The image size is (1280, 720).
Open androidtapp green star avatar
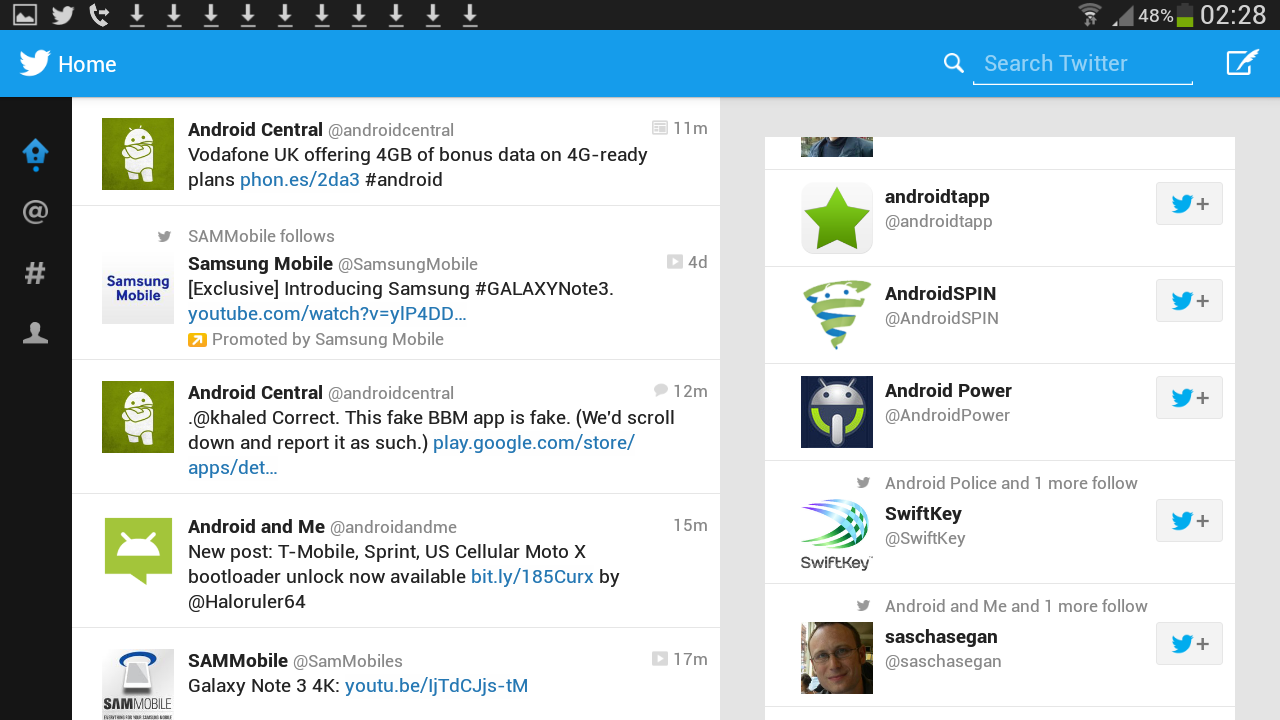[x=837, y=218]
